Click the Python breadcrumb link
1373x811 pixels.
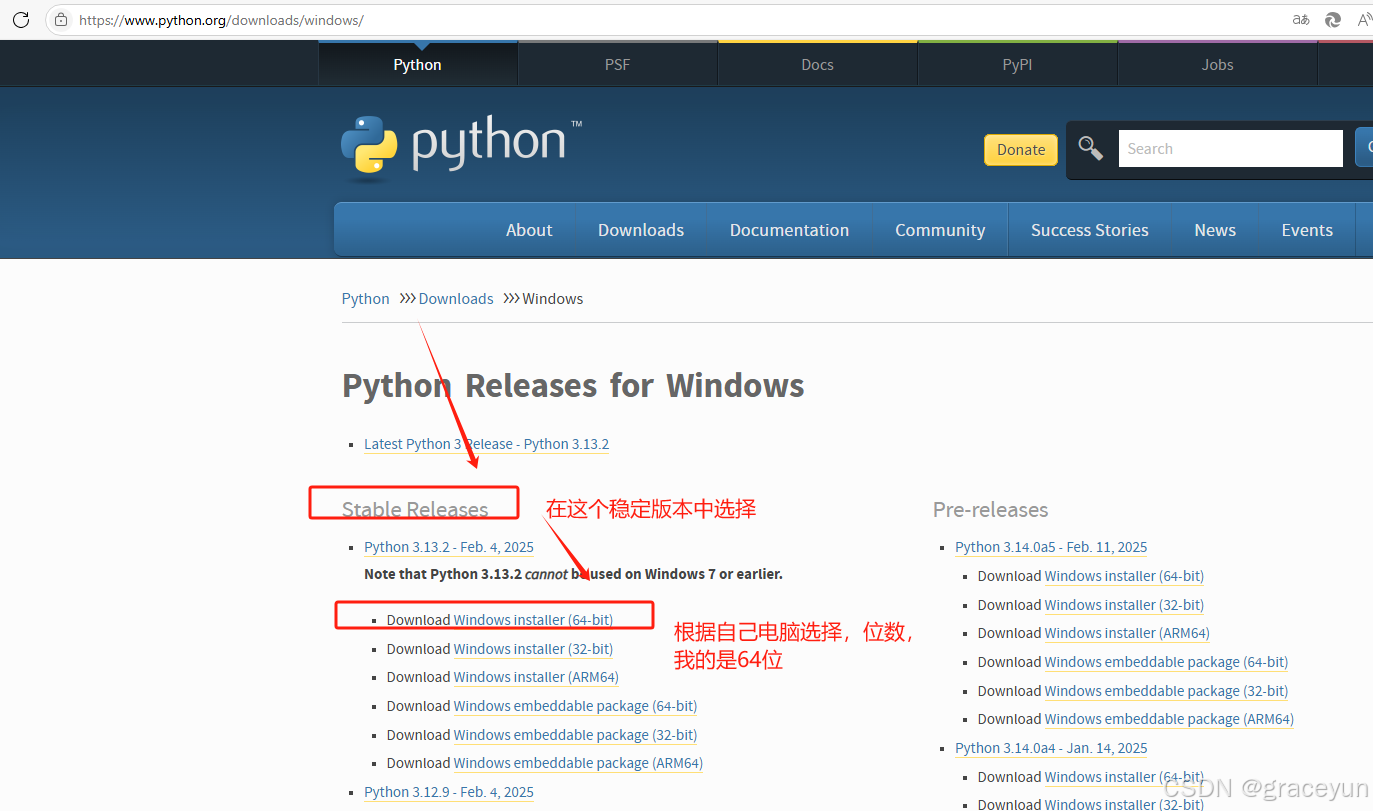click(366, 298)
